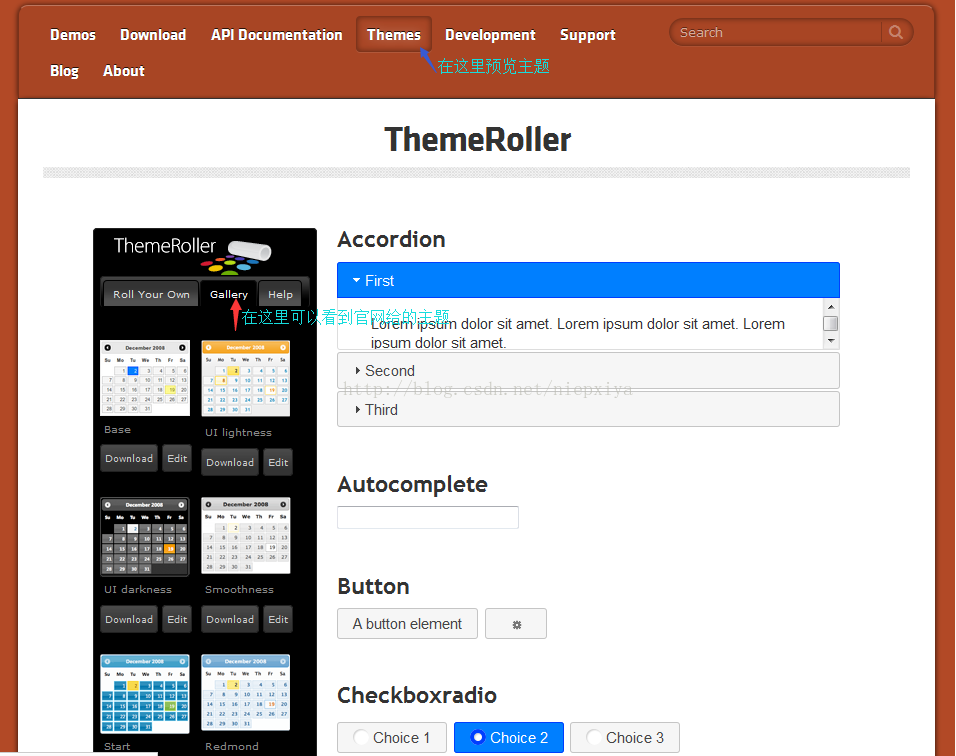
Task: Click the Accordion section heading
Action: [391, 240]
